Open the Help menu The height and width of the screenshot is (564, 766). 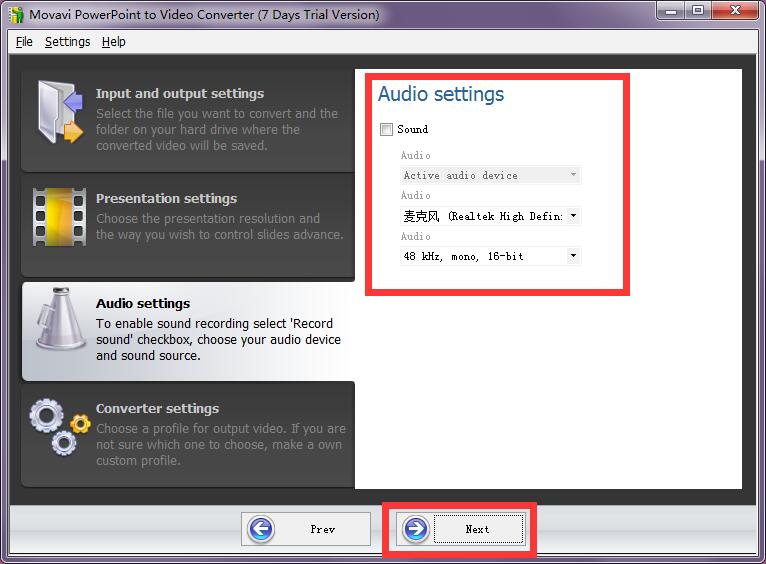coord(113,42)
